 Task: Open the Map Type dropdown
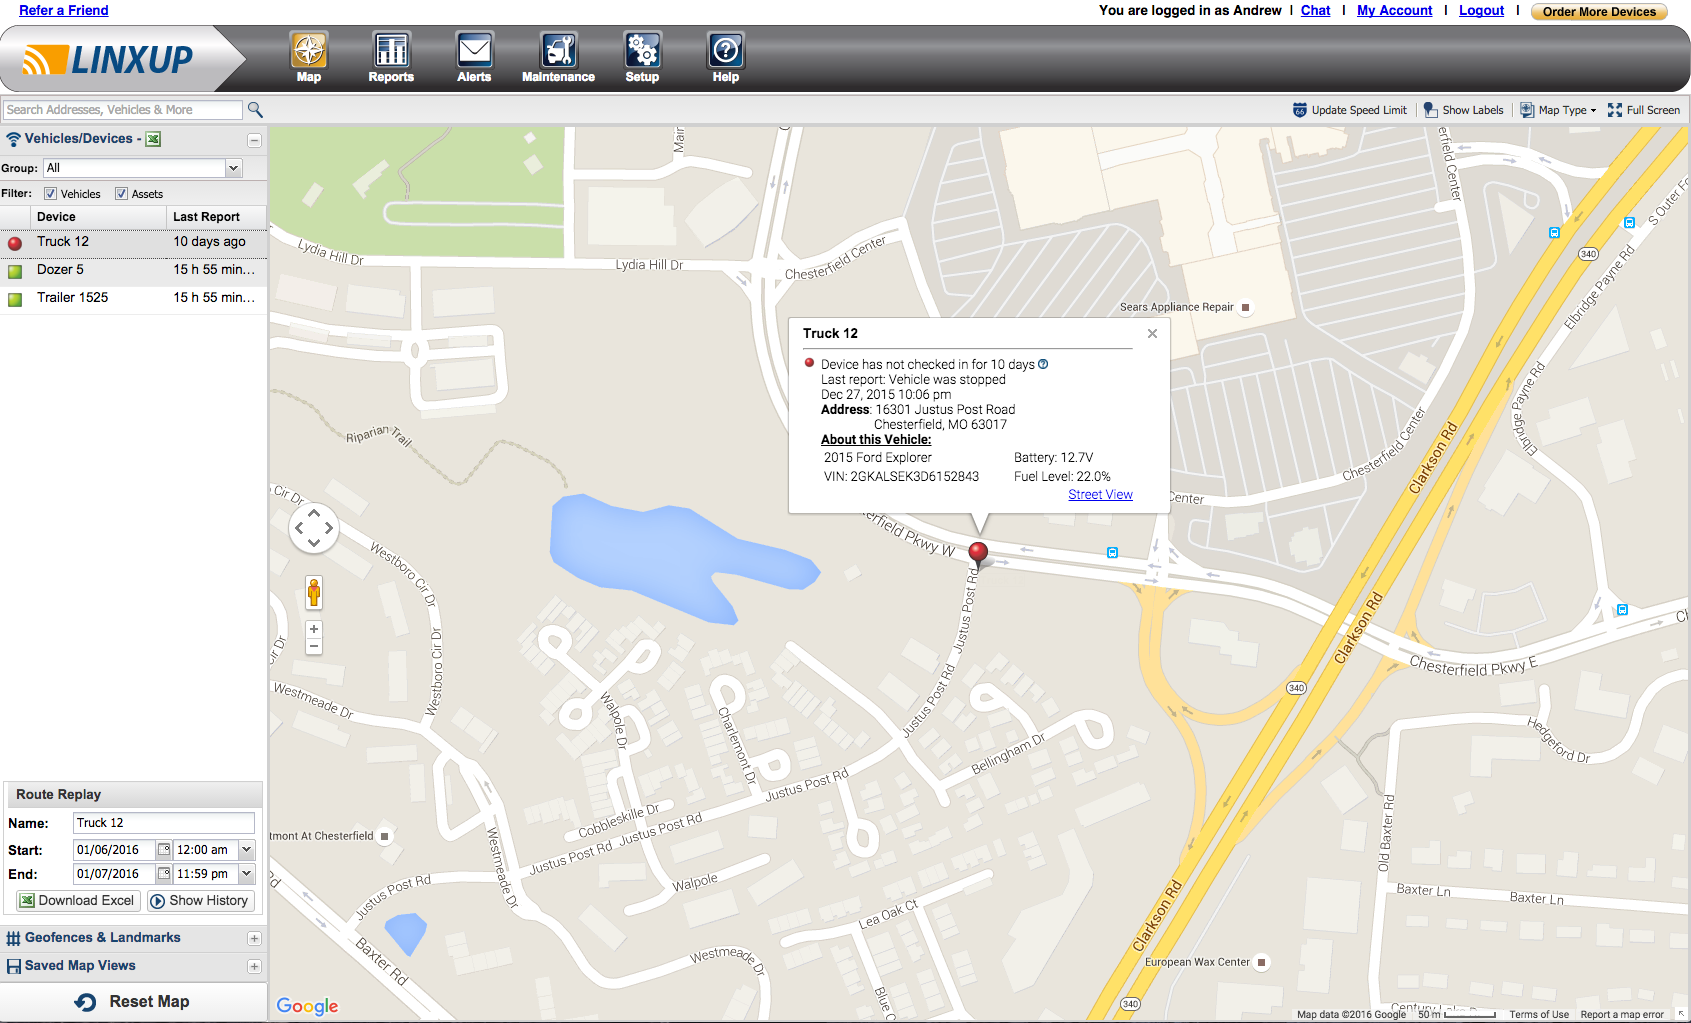[x=1558, y=110]
